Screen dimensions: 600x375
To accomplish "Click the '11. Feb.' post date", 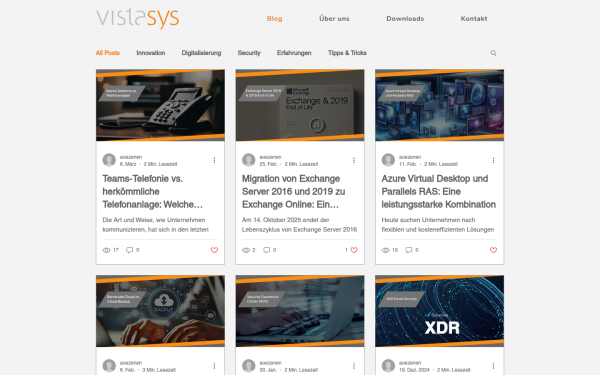I will (408, 164).
